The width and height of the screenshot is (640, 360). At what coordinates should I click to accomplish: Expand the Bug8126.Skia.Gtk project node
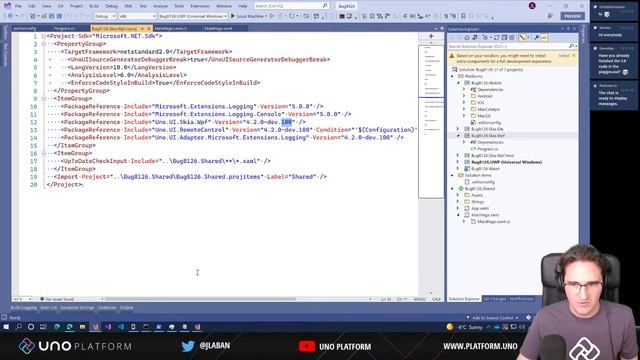(458, 129)
